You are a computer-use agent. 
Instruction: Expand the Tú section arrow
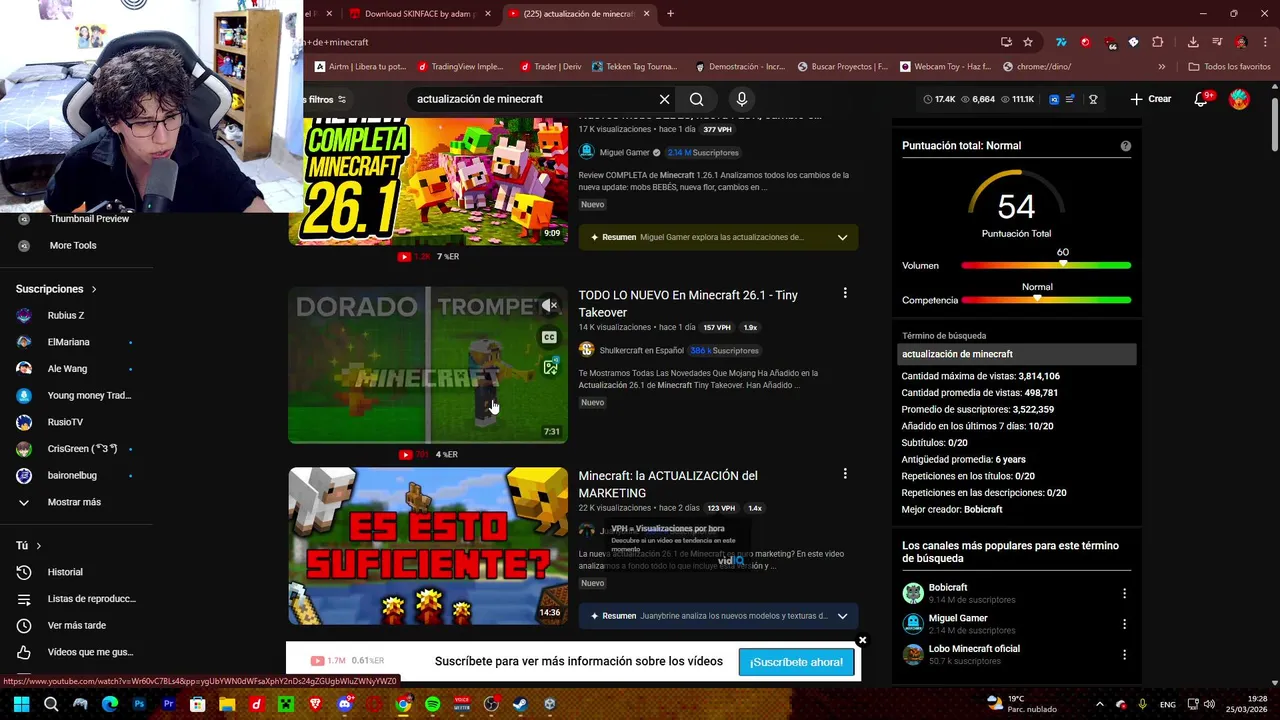pyautogui.click(x=39, y=546)
